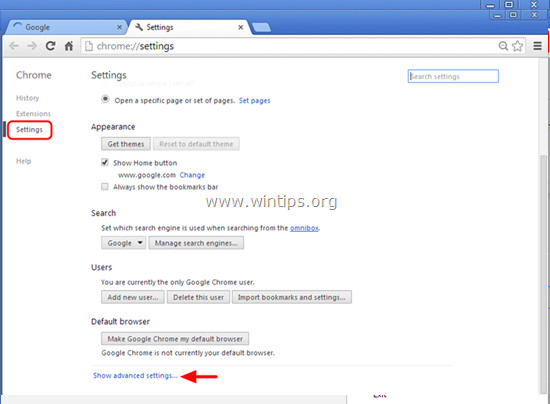Click Delete this user button
The height and width of the screenshot is (404, 550).
[198, 297]
